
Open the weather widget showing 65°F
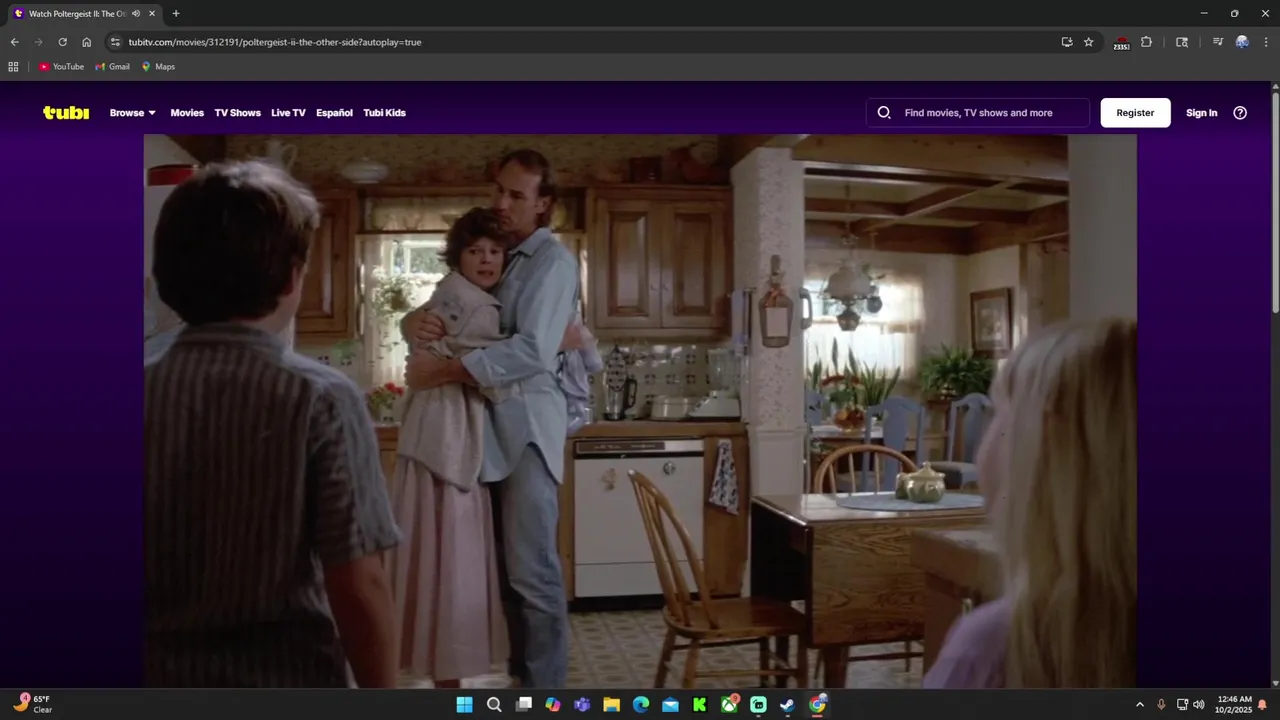pos(34,704)
